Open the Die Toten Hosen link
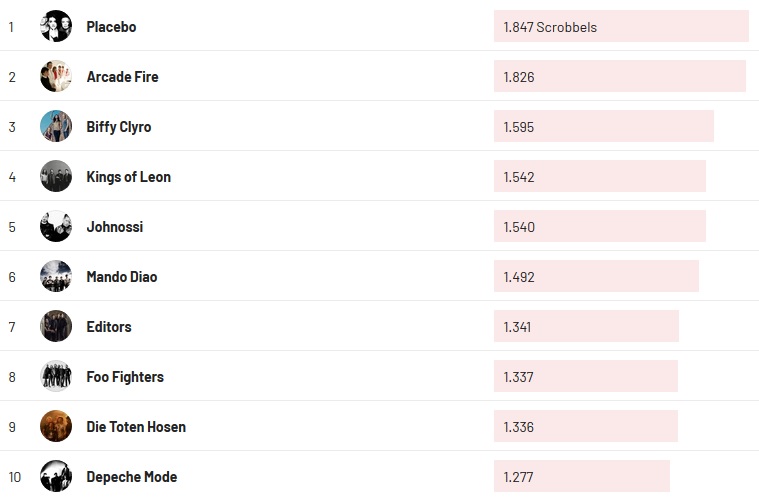This screenshot has height=500, width=759. 136,427
